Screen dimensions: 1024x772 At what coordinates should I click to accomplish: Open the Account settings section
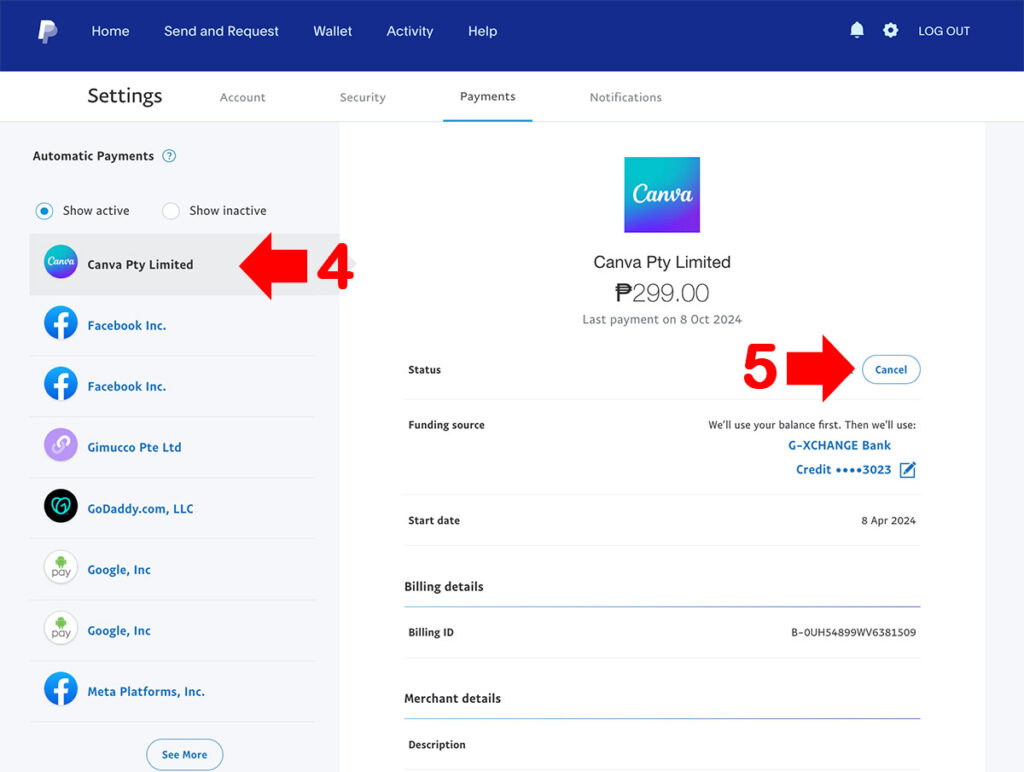point(242,97)
